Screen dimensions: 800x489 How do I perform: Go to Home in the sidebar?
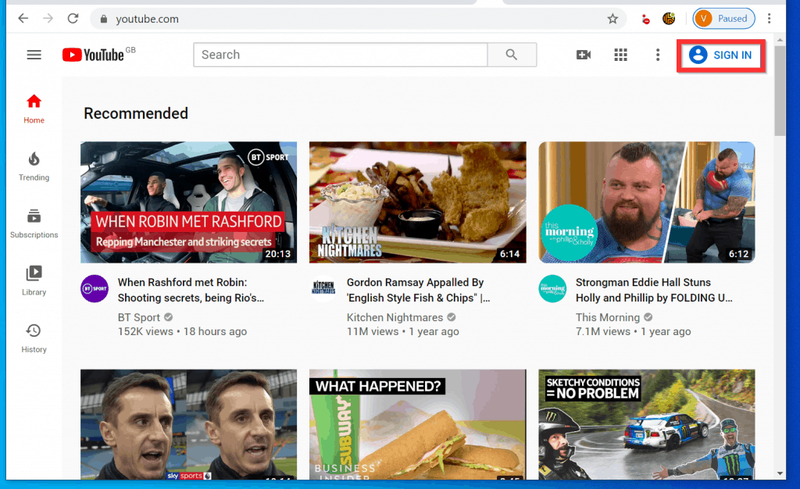tap(34, 109)
